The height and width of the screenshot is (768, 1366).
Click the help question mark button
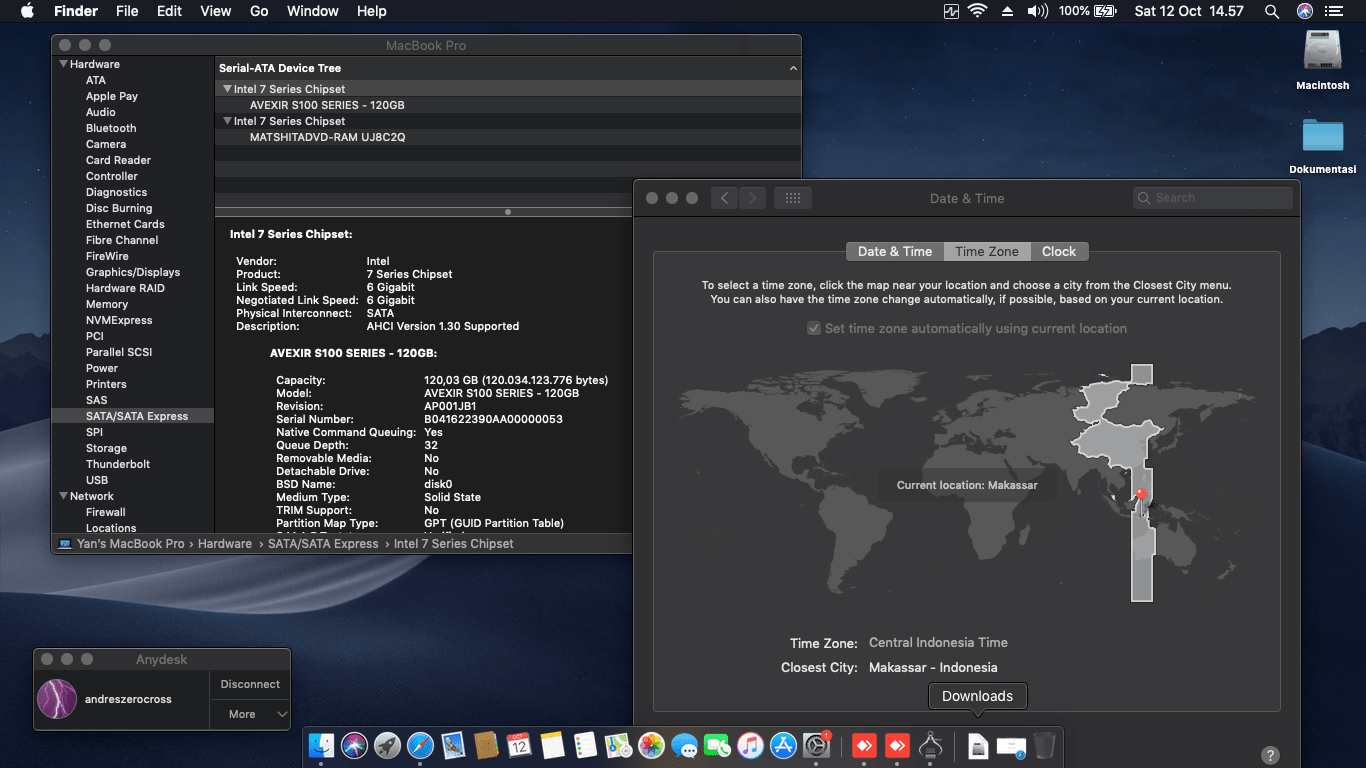[1270, 755]
